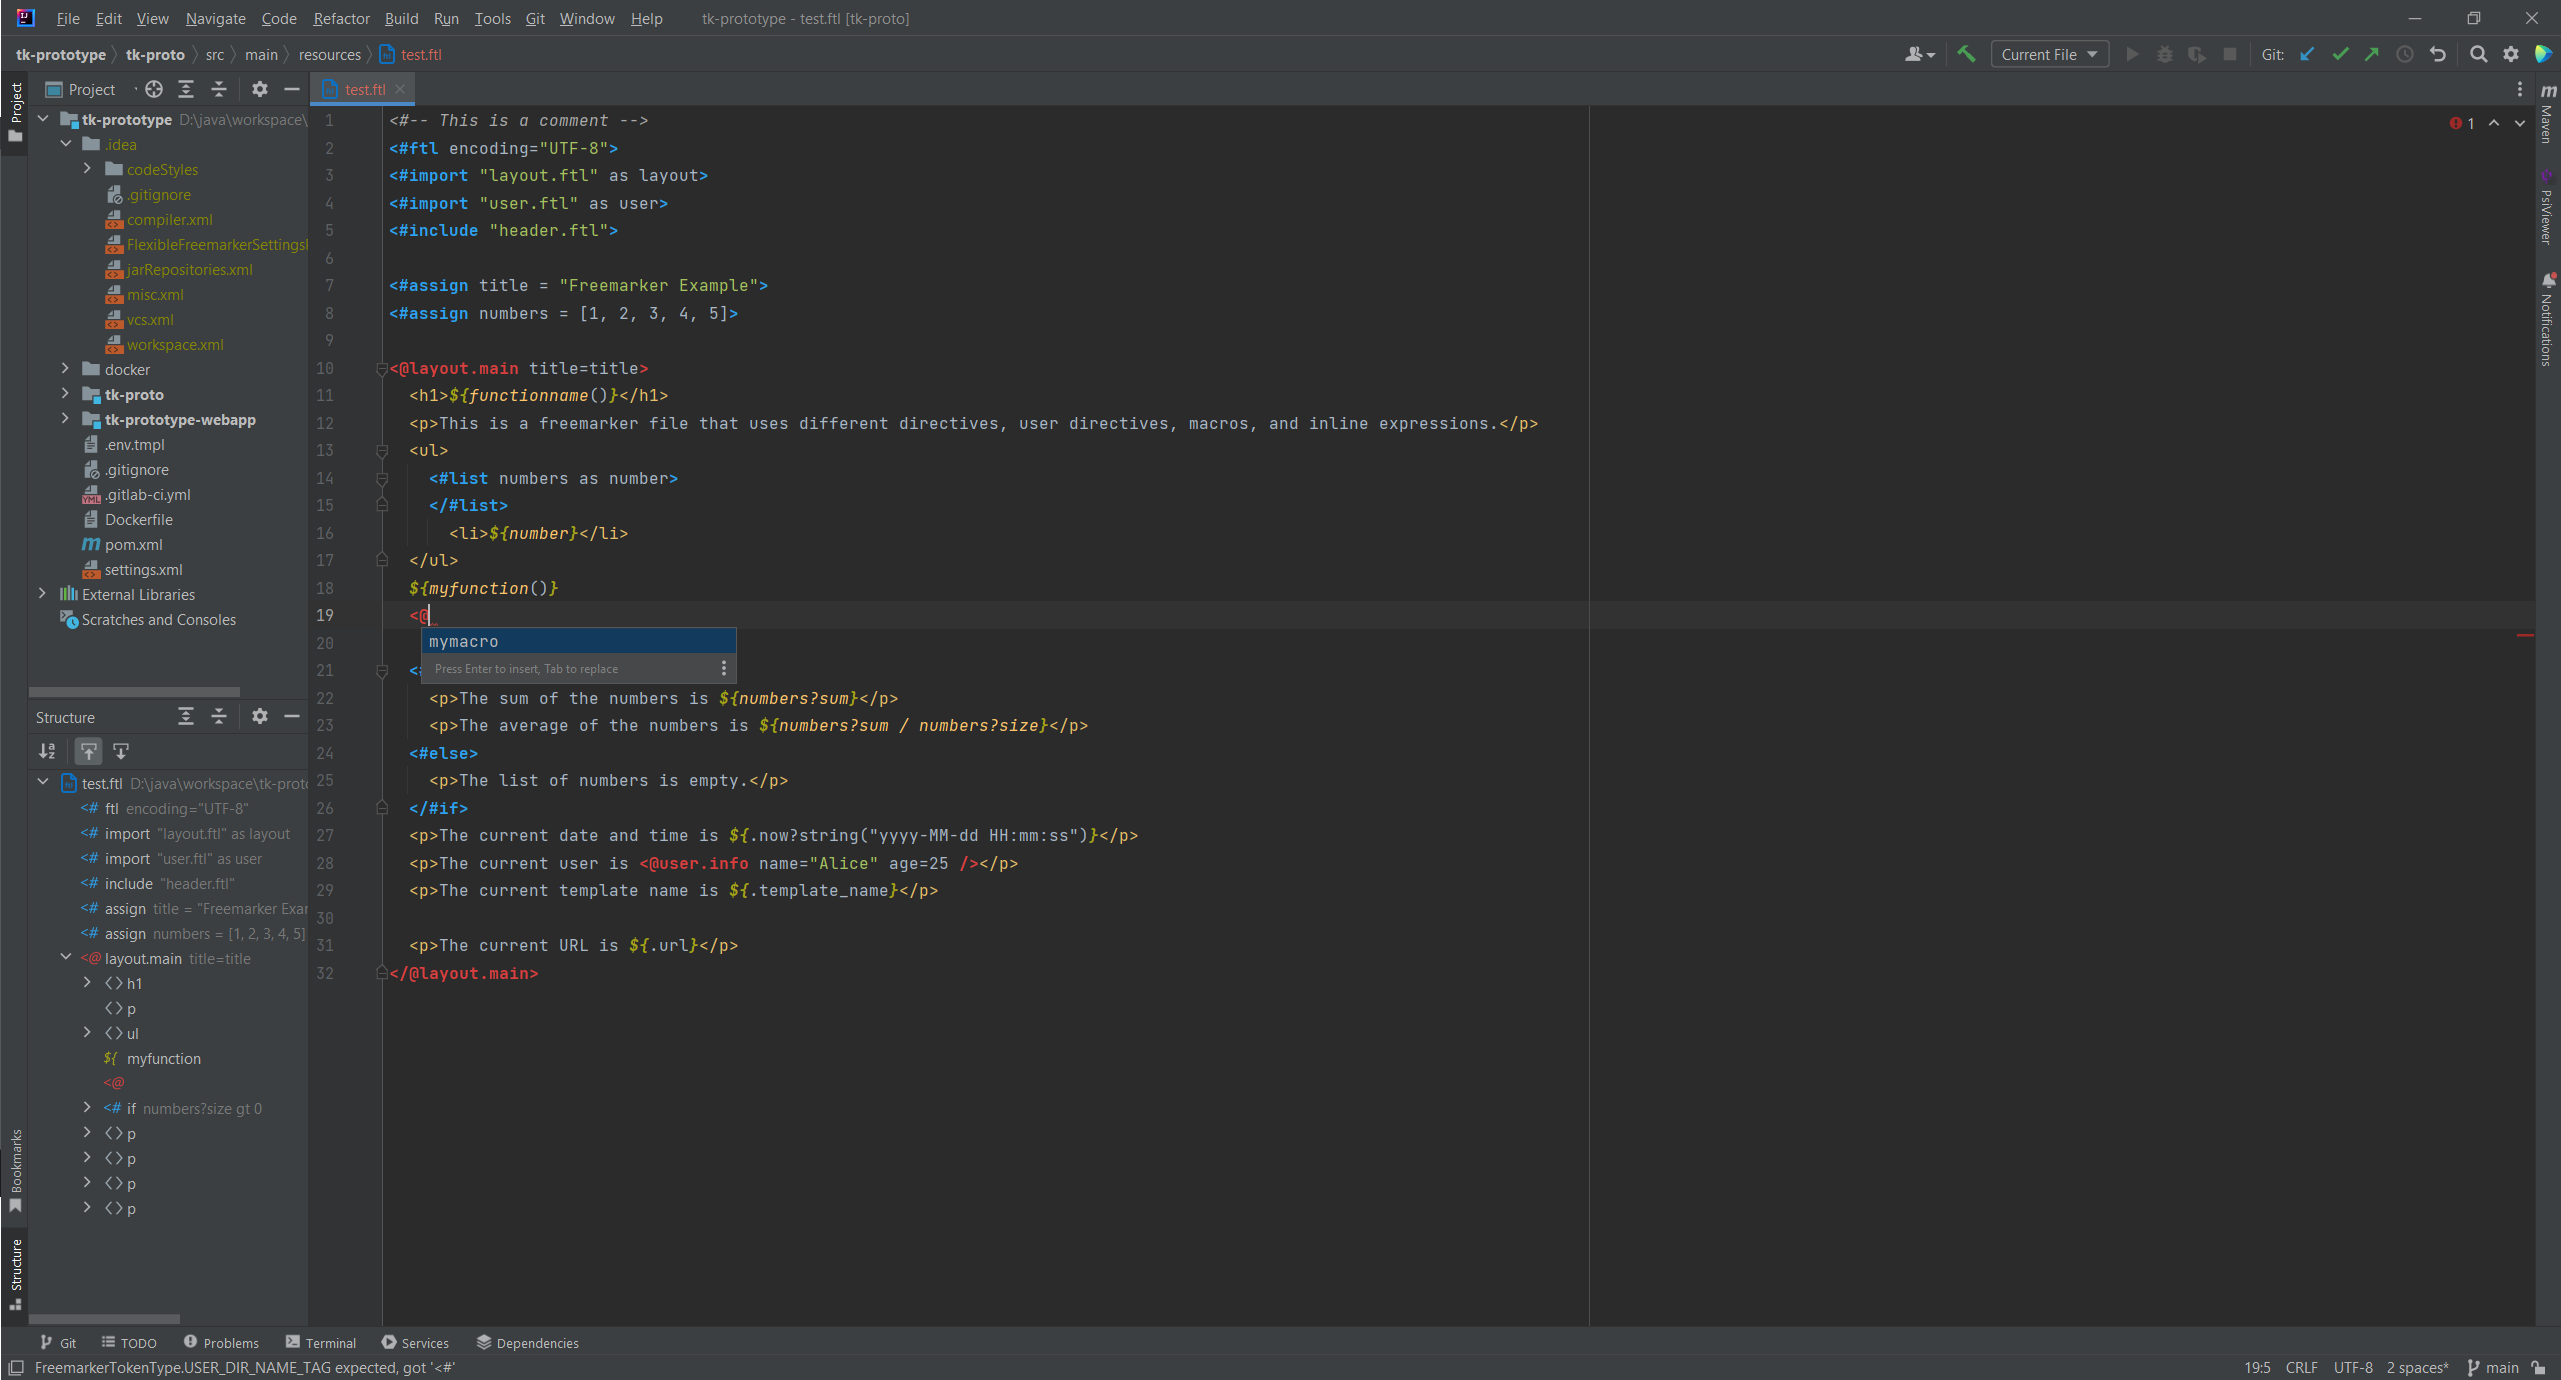Click collapse all icon in Project panel
The image size is (2561, 1380).
(x=219, y=89)
